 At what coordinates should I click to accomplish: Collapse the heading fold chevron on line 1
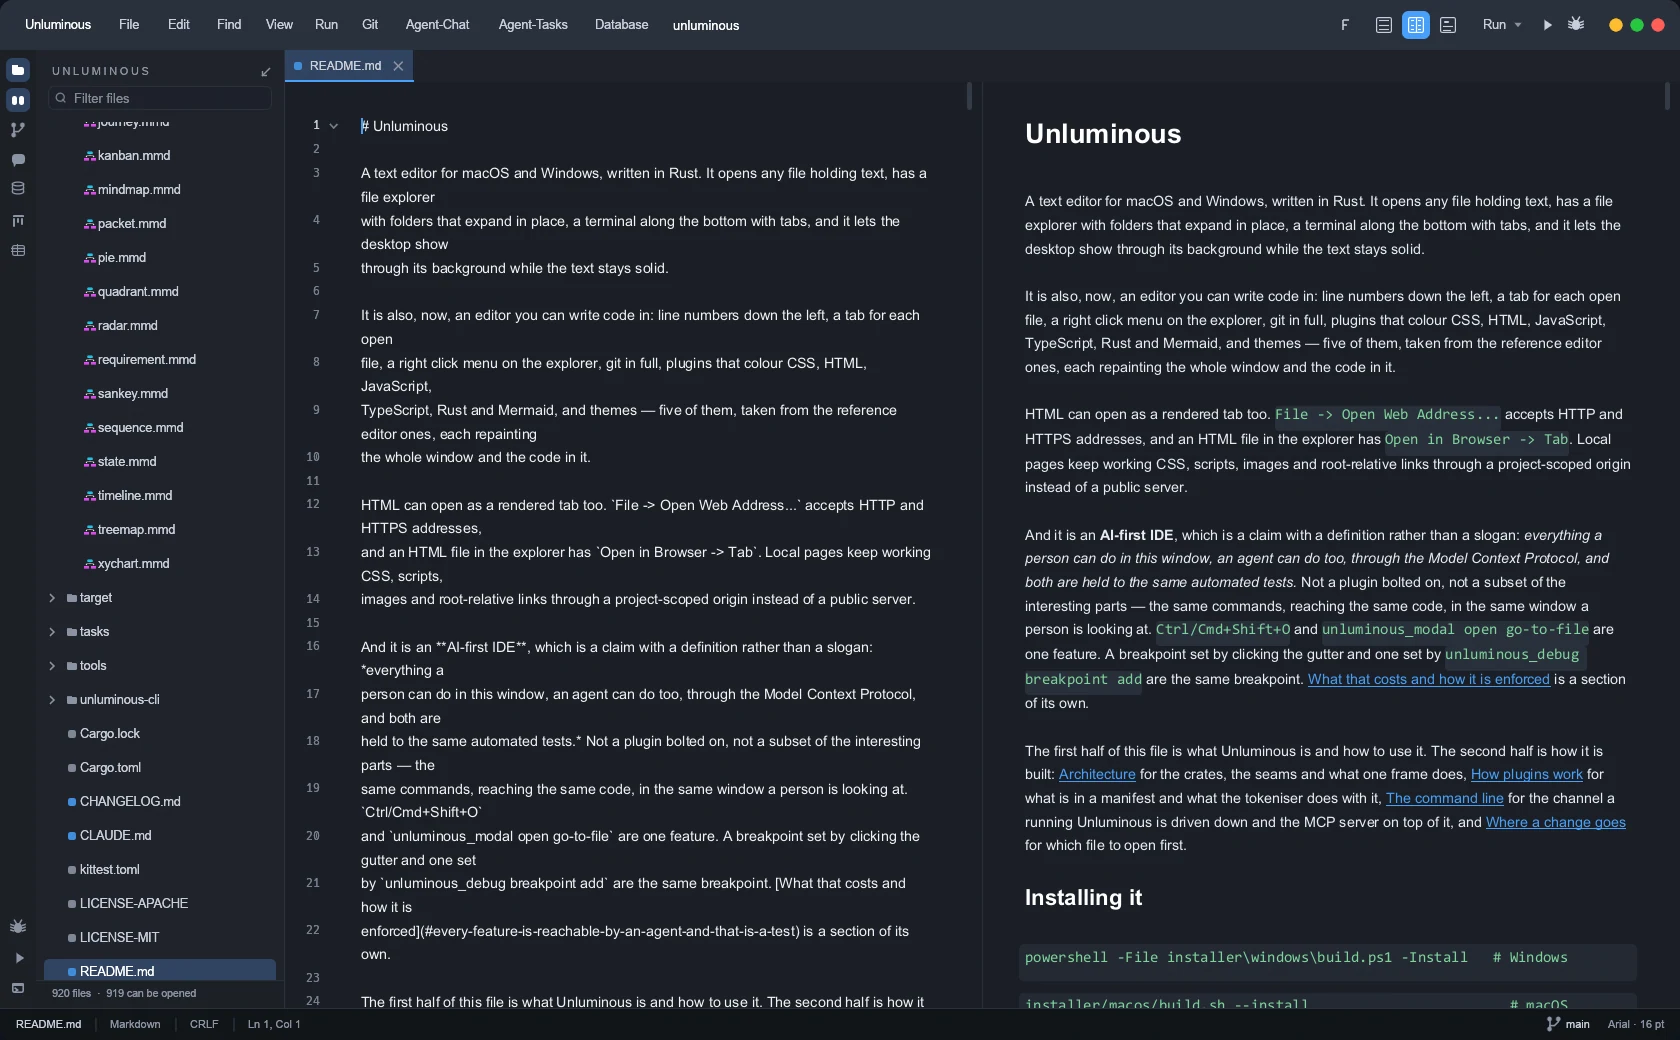pyautogui.click(x=334, y=126)
